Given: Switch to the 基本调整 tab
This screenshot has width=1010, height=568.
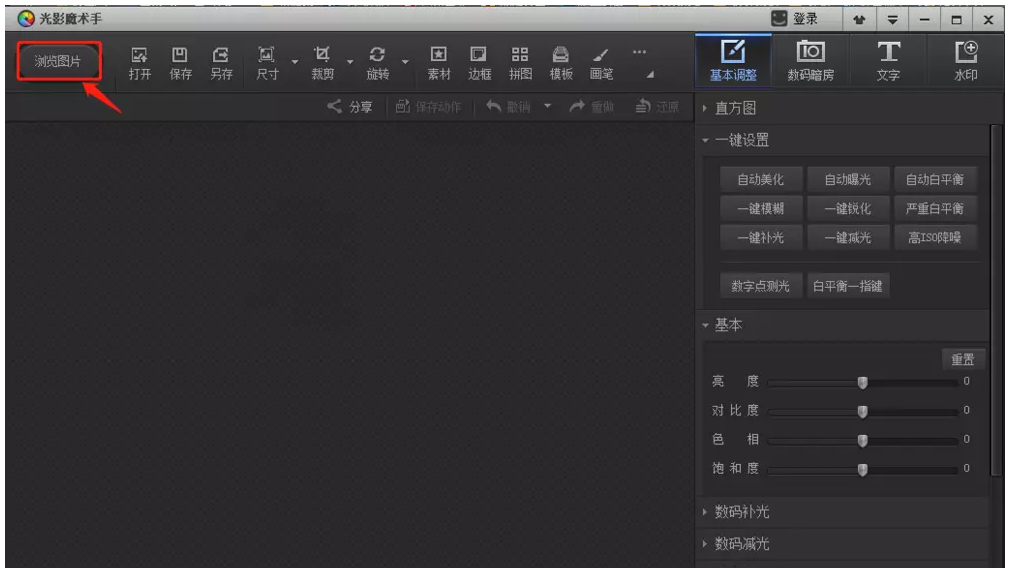Looking at the screenshot, I should pyautogui.click(x=733, y=61).
